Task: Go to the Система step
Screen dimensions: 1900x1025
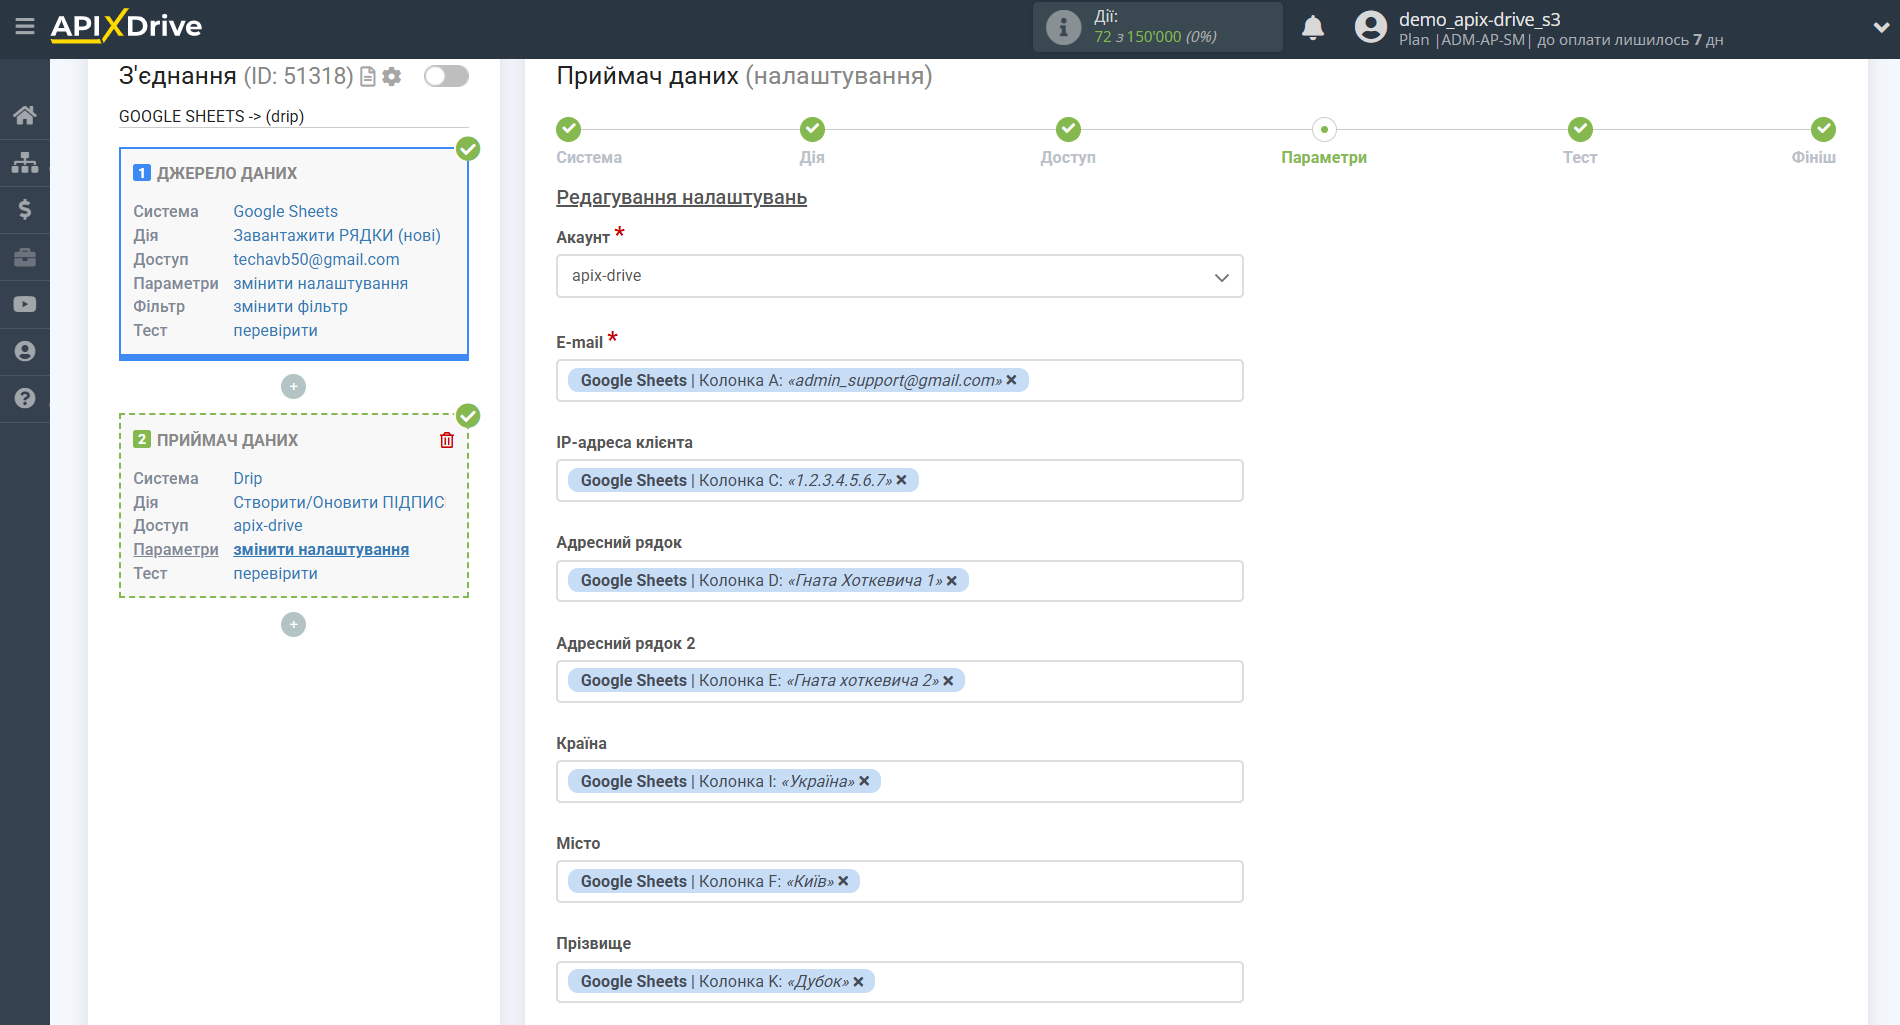Action: 569,129
